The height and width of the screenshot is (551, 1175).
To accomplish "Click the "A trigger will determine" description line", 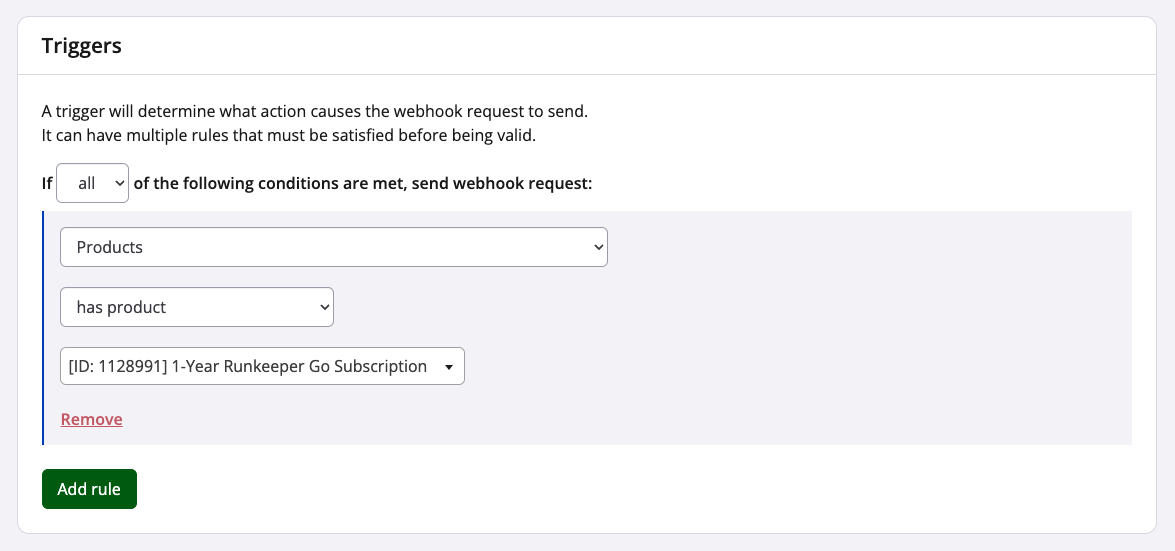I will click(321, 110).
